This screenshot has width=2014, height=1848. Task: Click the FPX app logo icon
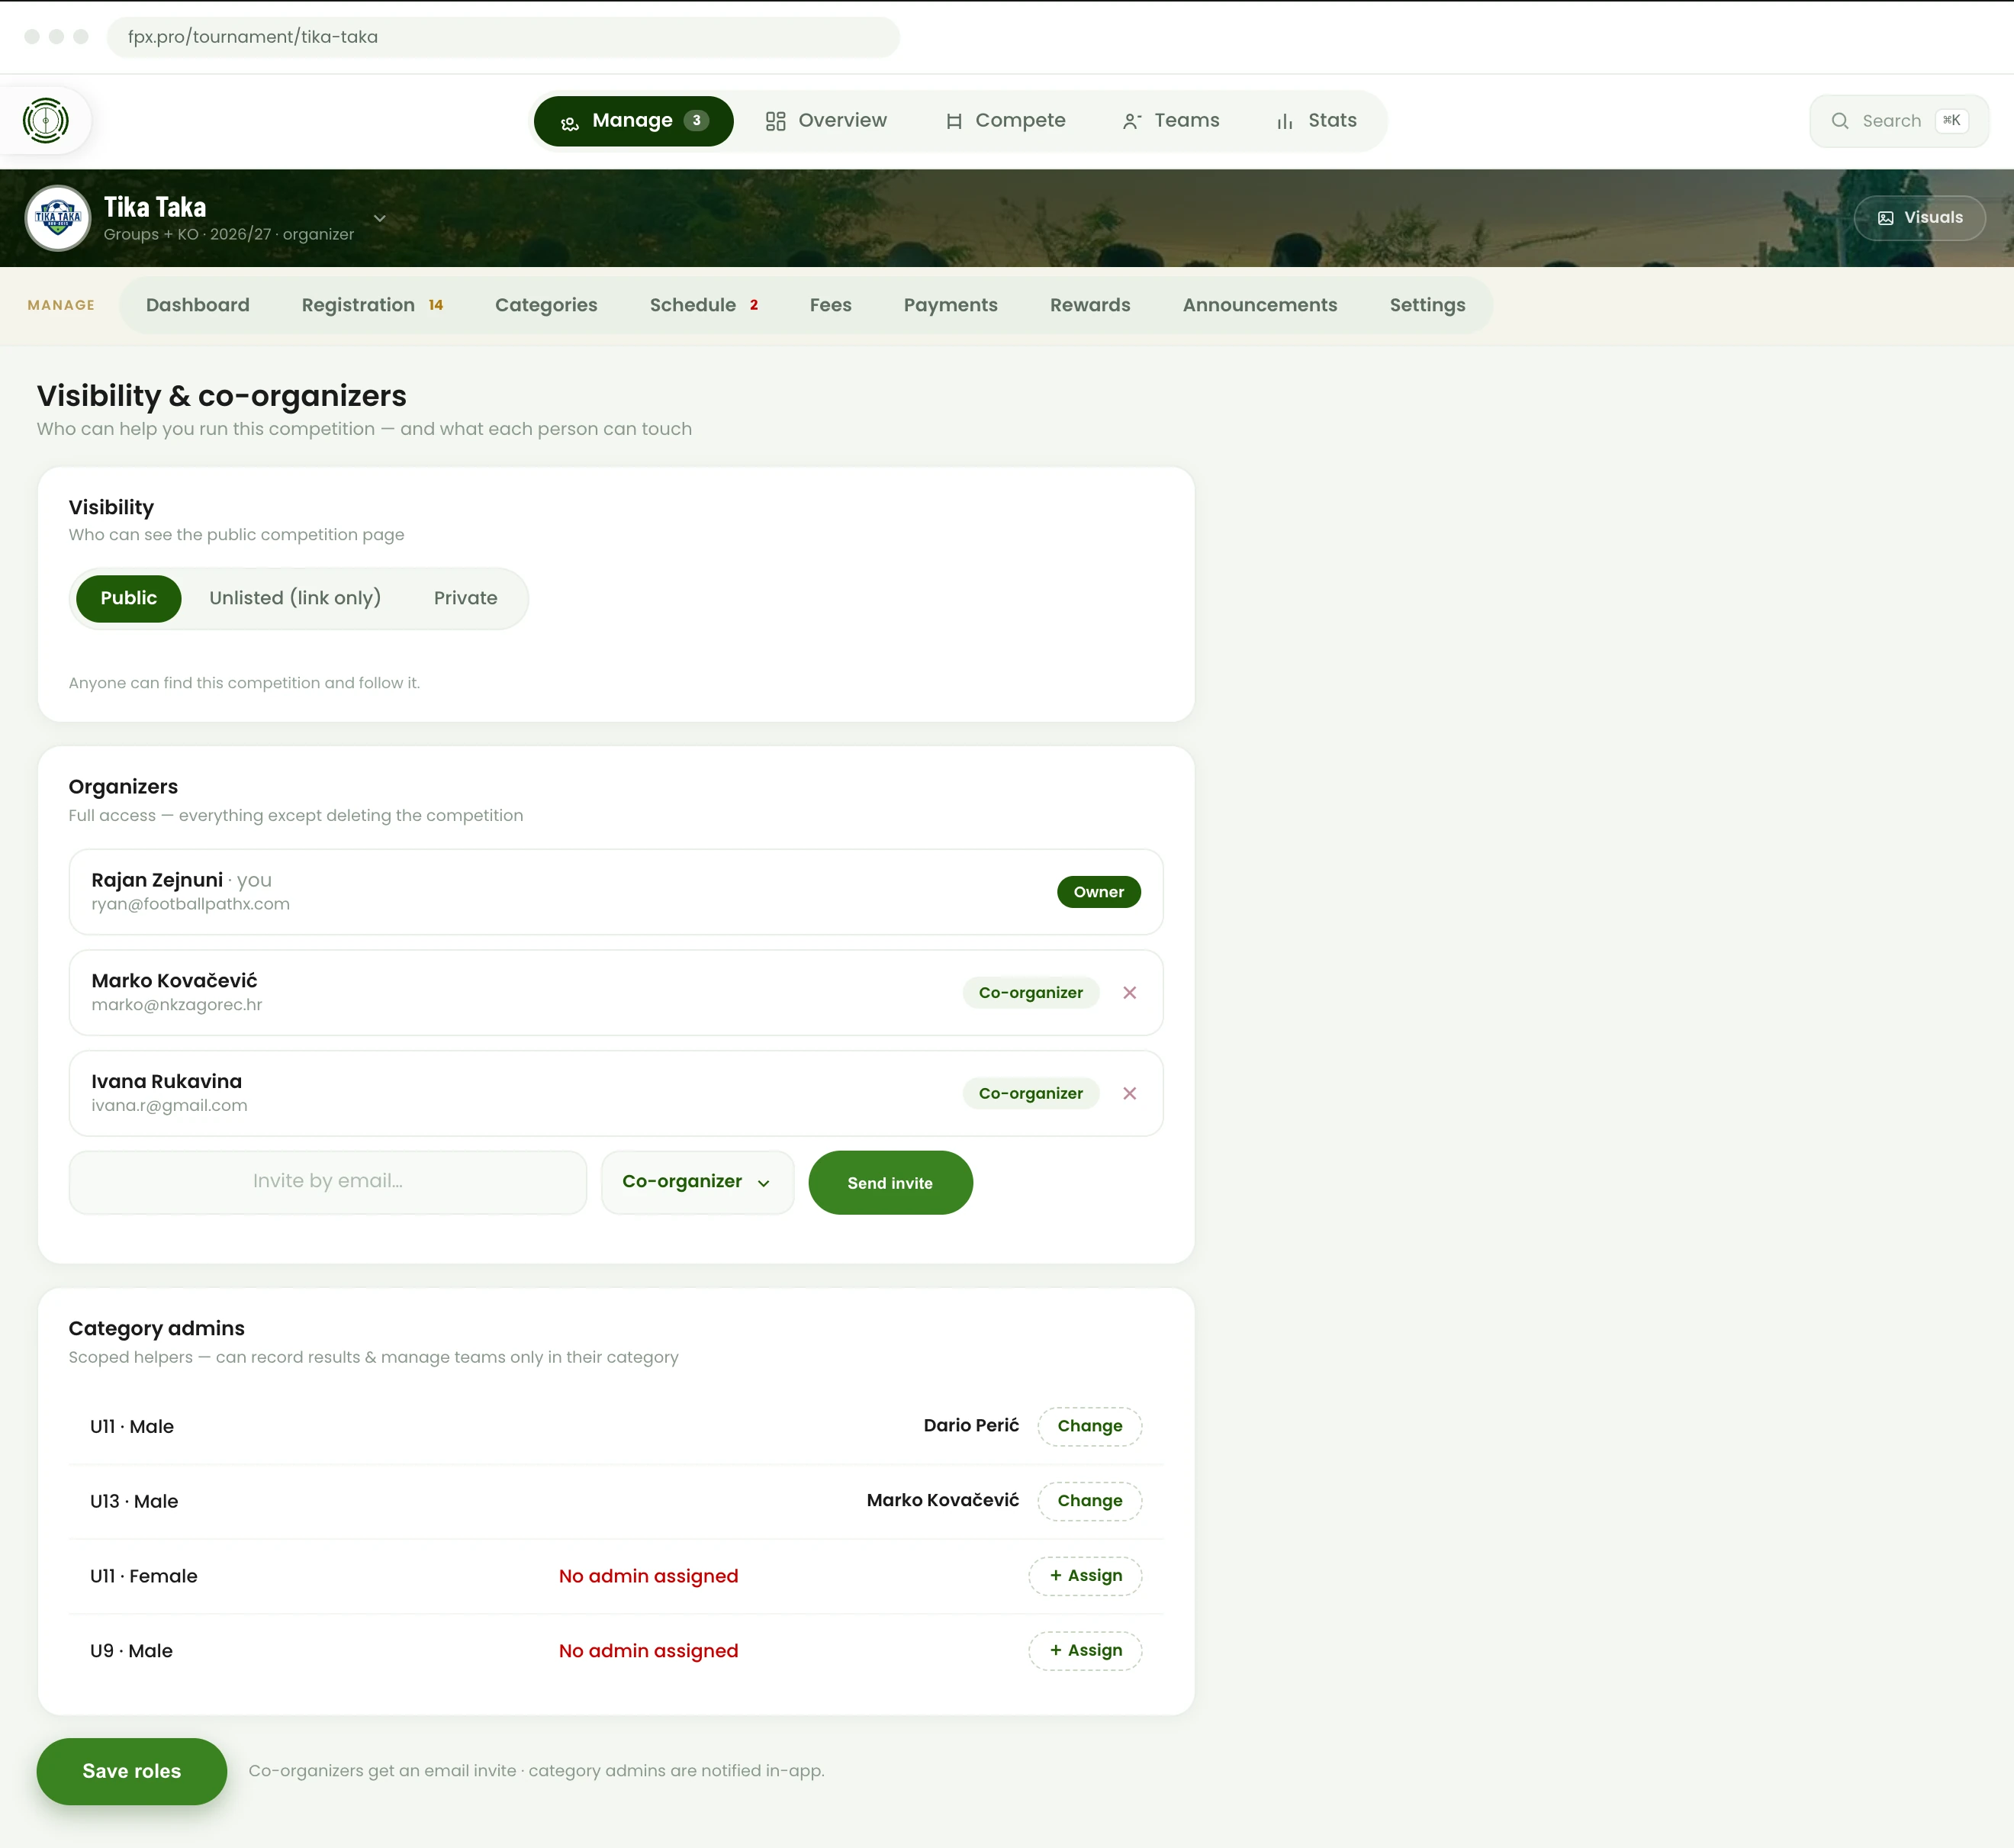[x=46, y=121]
